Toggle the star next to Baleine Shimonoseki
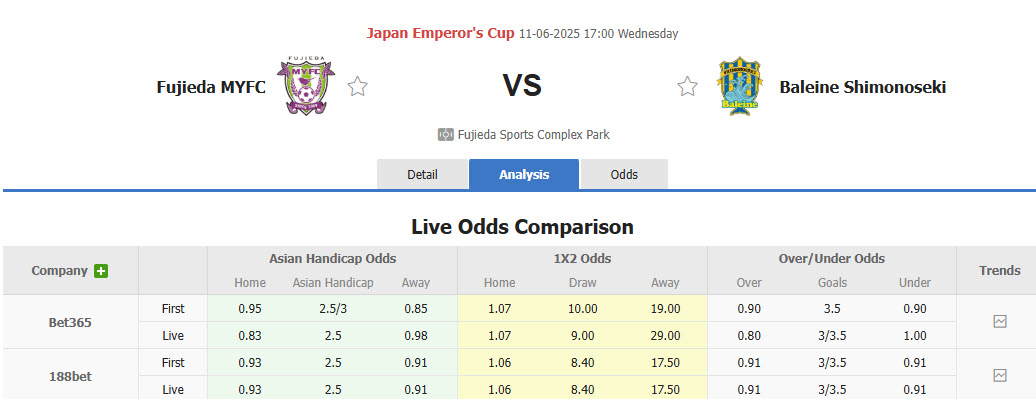Image resolution: width=1036 pixels, height=399 pixels. tap(687, 87)
